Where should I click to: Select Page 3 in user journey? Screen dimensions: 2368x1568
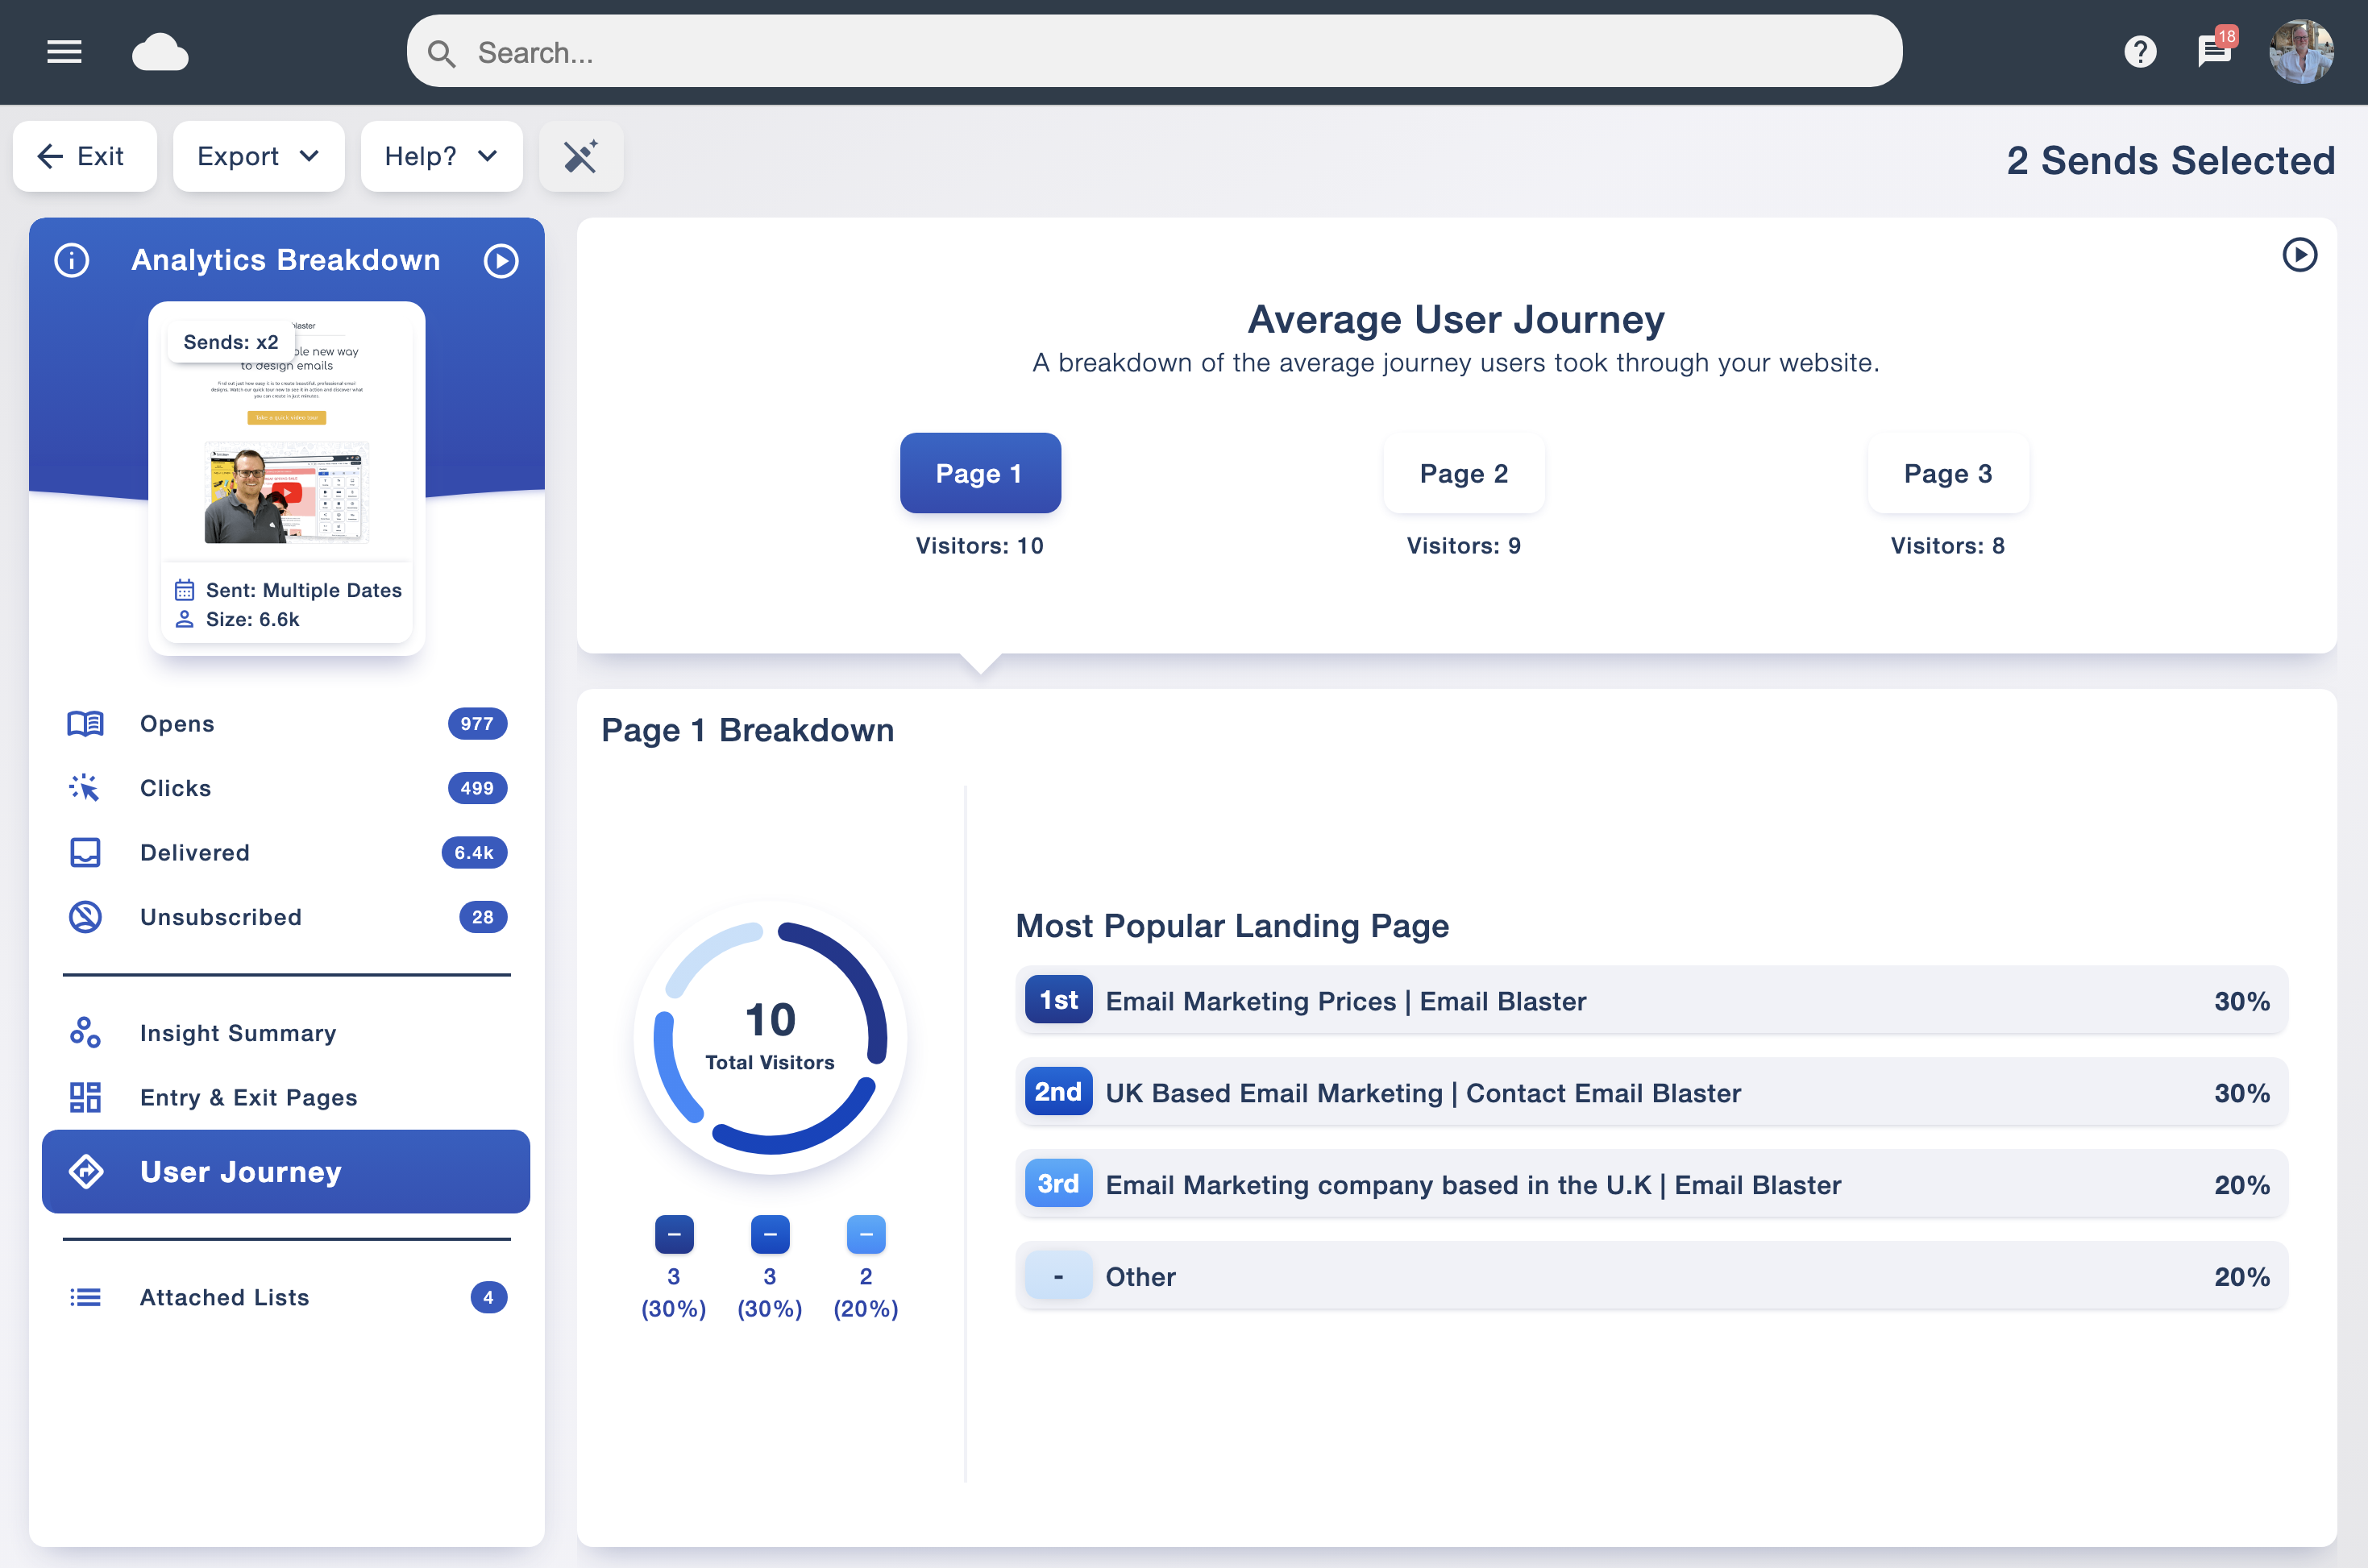pyautogui.click(x=1948, y=473)
